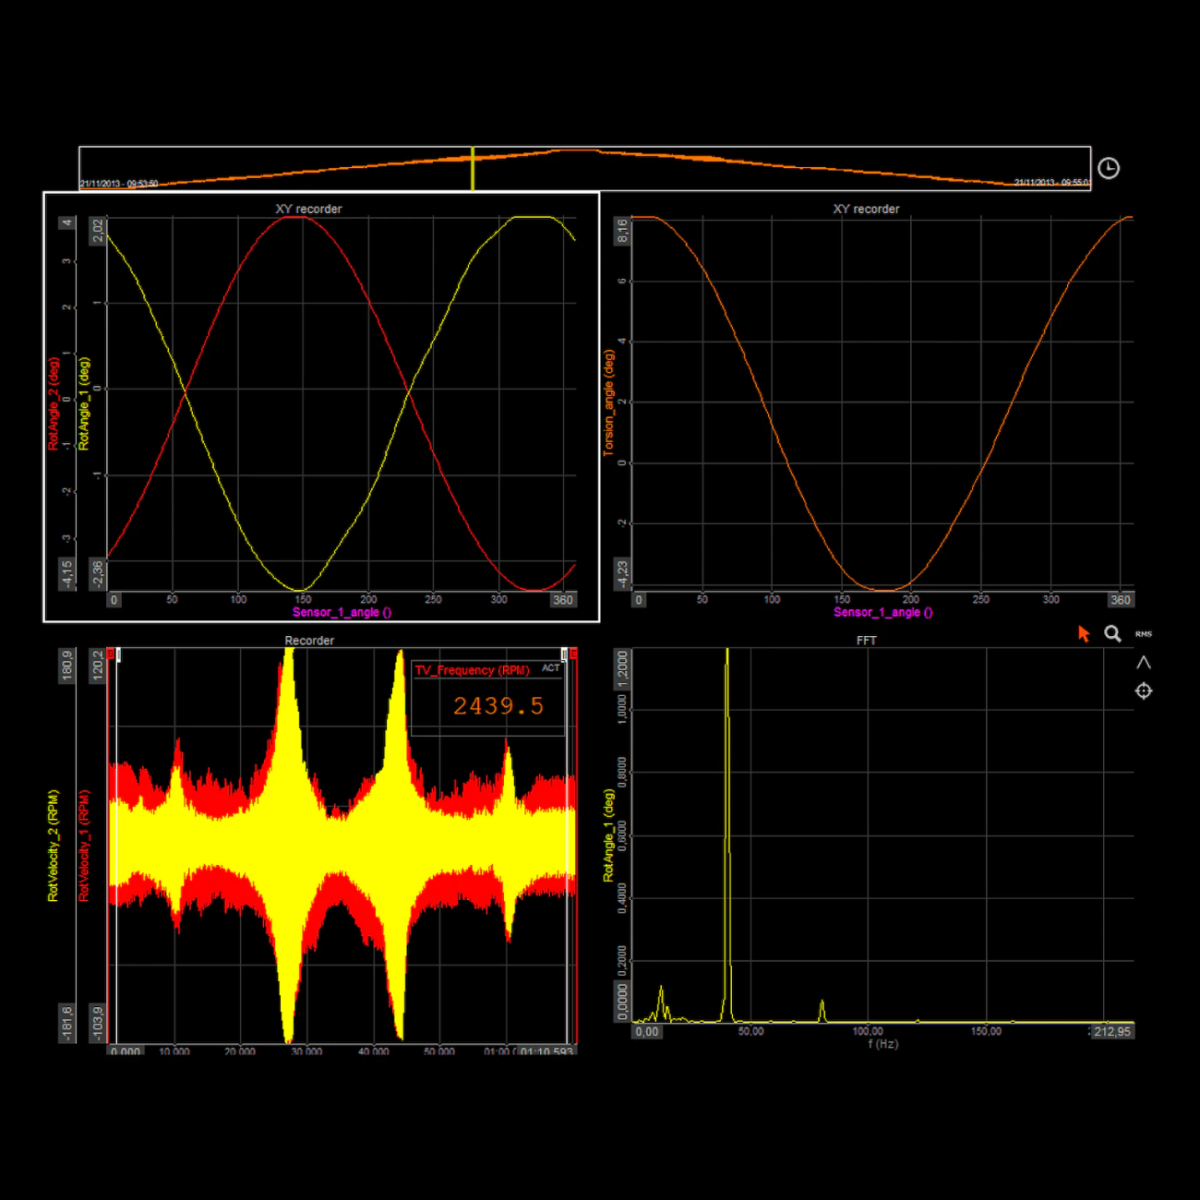Viewport: 1200px width, 1200px height.
Task: Click the peak marker caret icon
Action: (x=1144, y=662)
